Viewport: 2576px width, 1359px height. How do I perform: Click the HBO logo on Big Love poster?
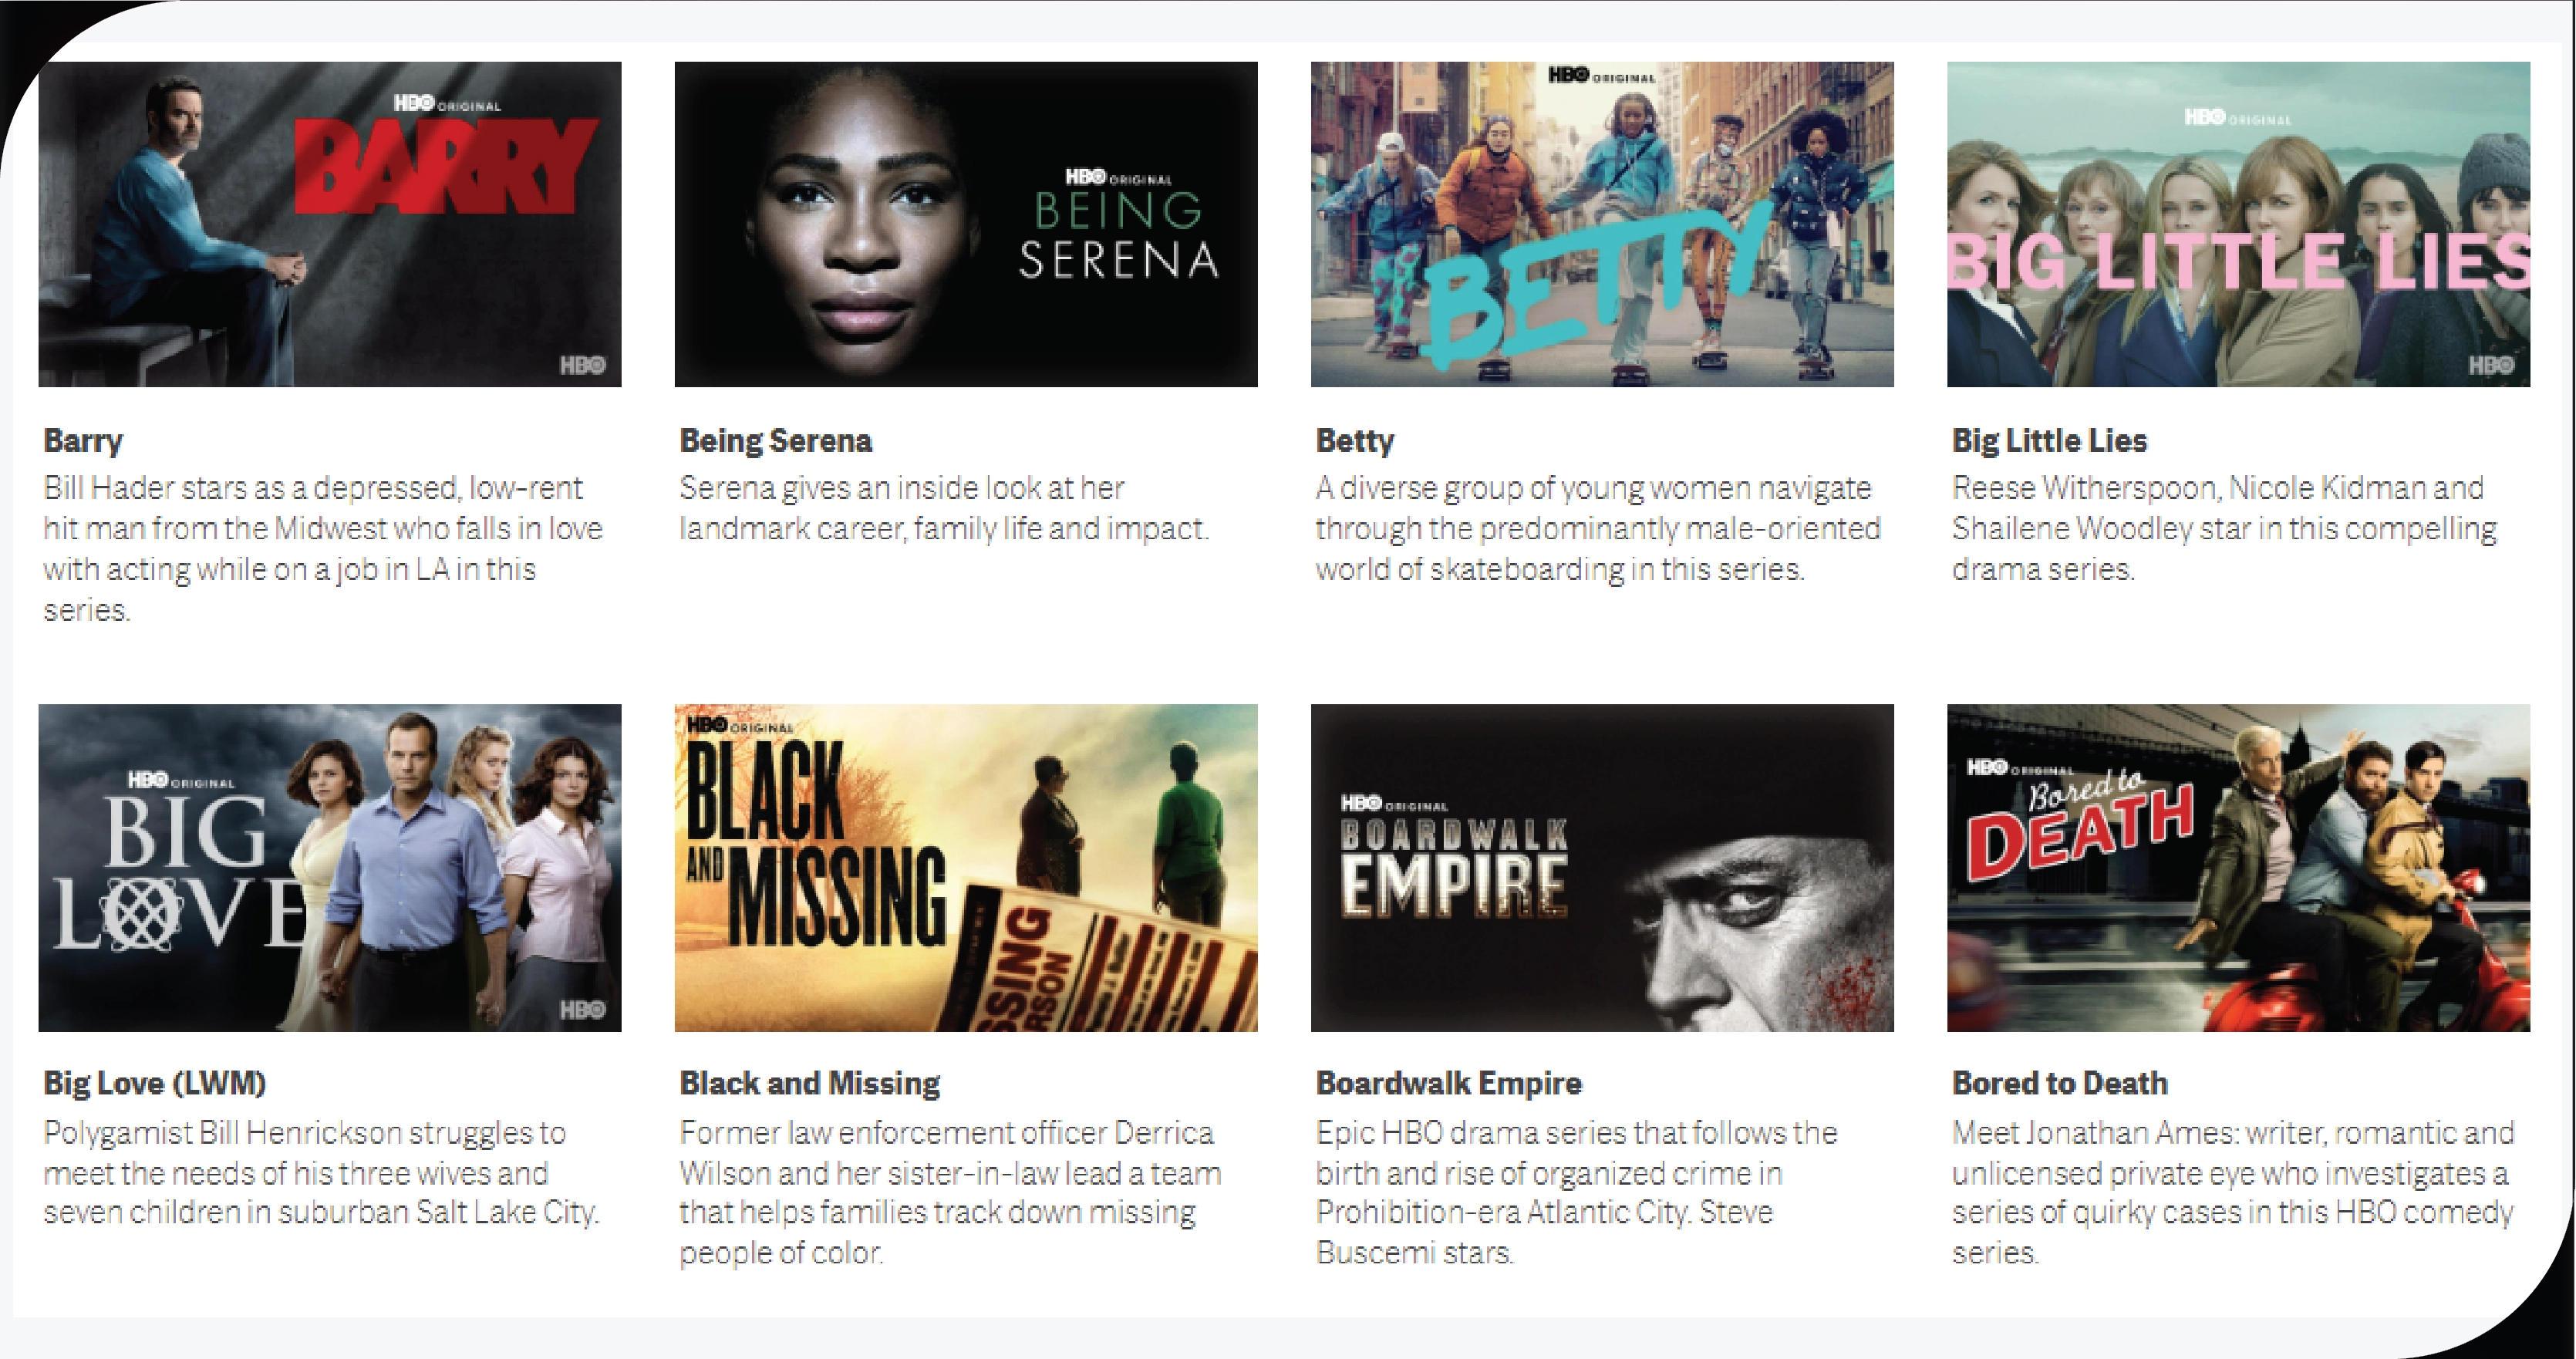tap(582, 1010)
